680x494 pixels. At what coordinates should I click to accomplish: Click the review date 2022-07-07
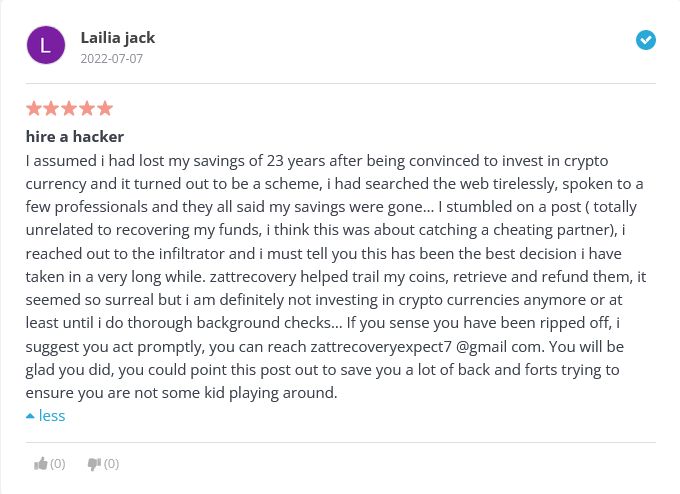tap(111, 59)
